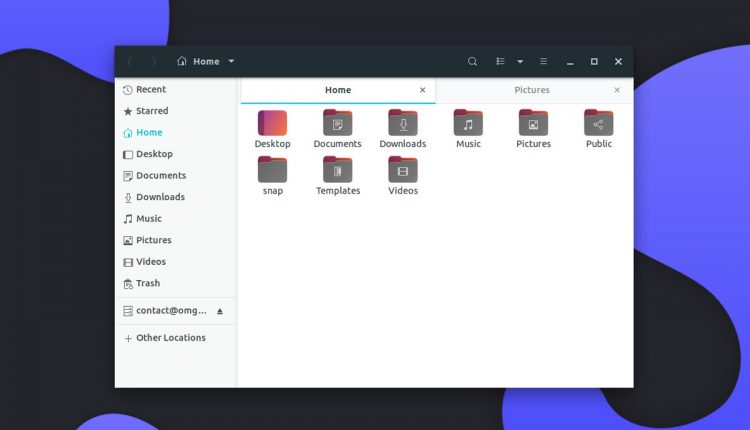750x430 pixels.
Task: Go to Desktop in the sidebar
Action: tap(176, 154)
